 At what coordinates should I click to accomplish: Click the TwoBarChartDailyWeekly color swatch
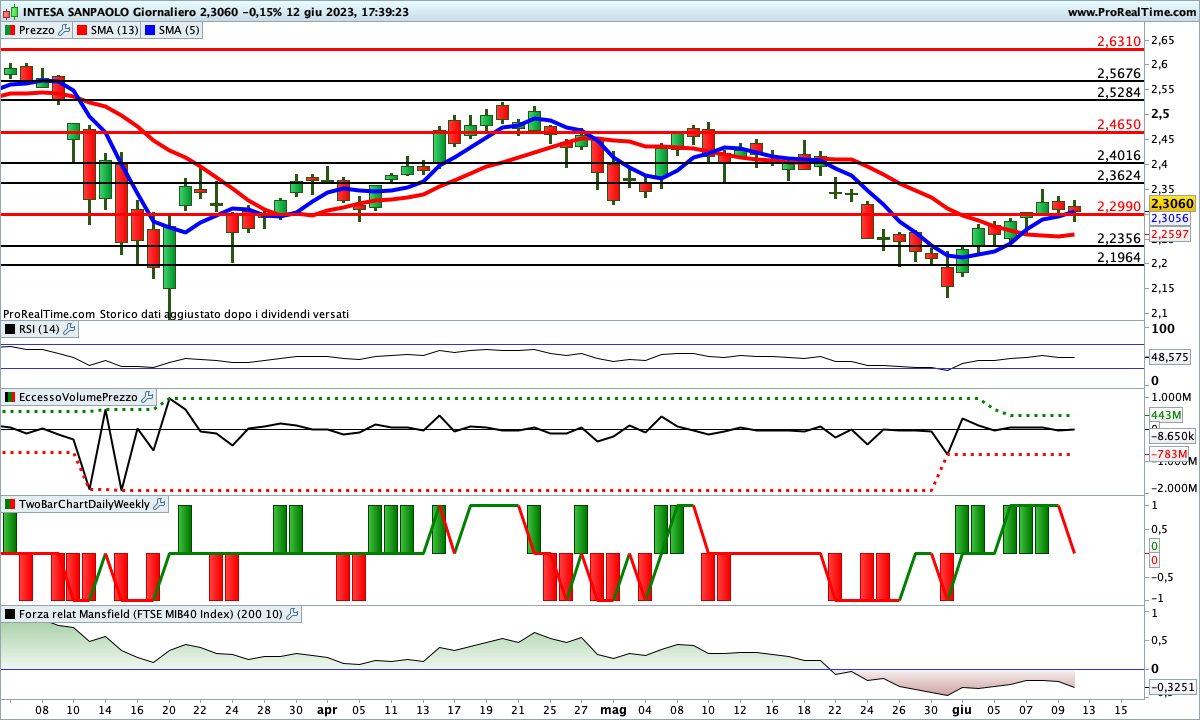point(10,504)
